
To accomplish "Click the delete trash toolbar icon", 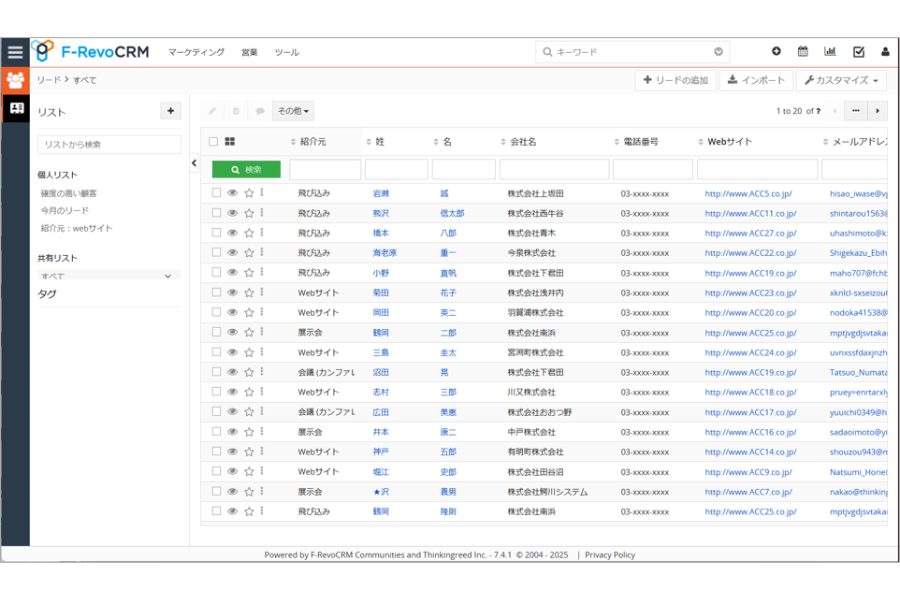I will (236, 111).
